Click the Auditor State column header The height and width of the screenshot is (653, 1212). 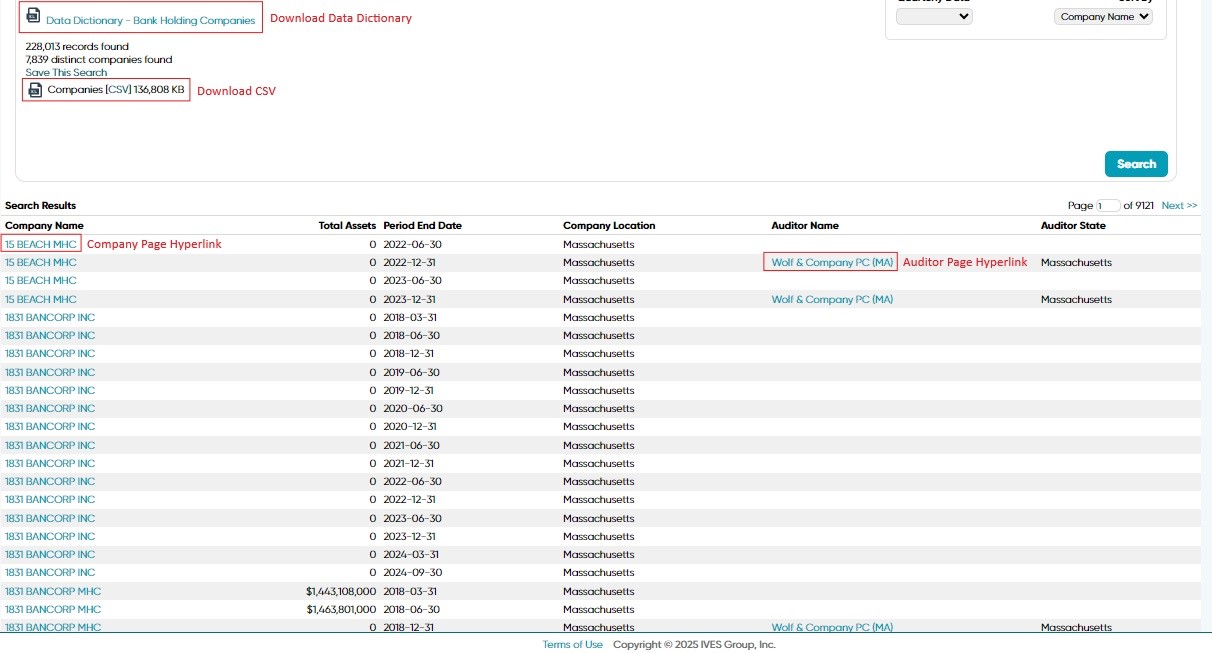(1073, 226)
